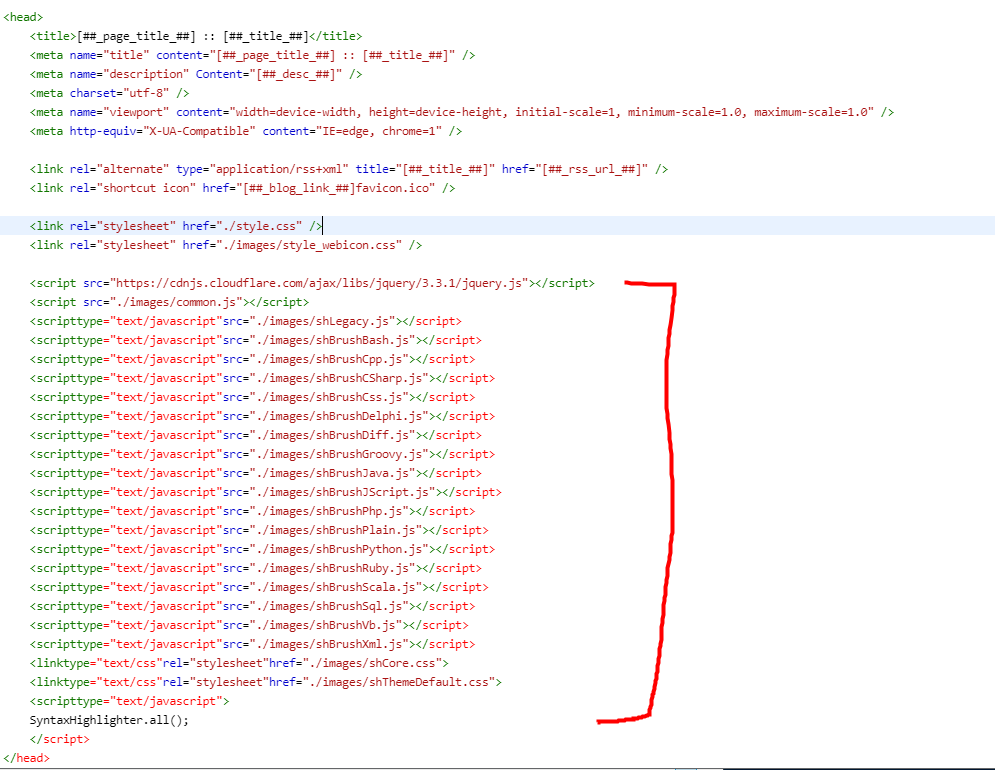
Task: Click the meta name="viewport" line
Action: point(461,112)
